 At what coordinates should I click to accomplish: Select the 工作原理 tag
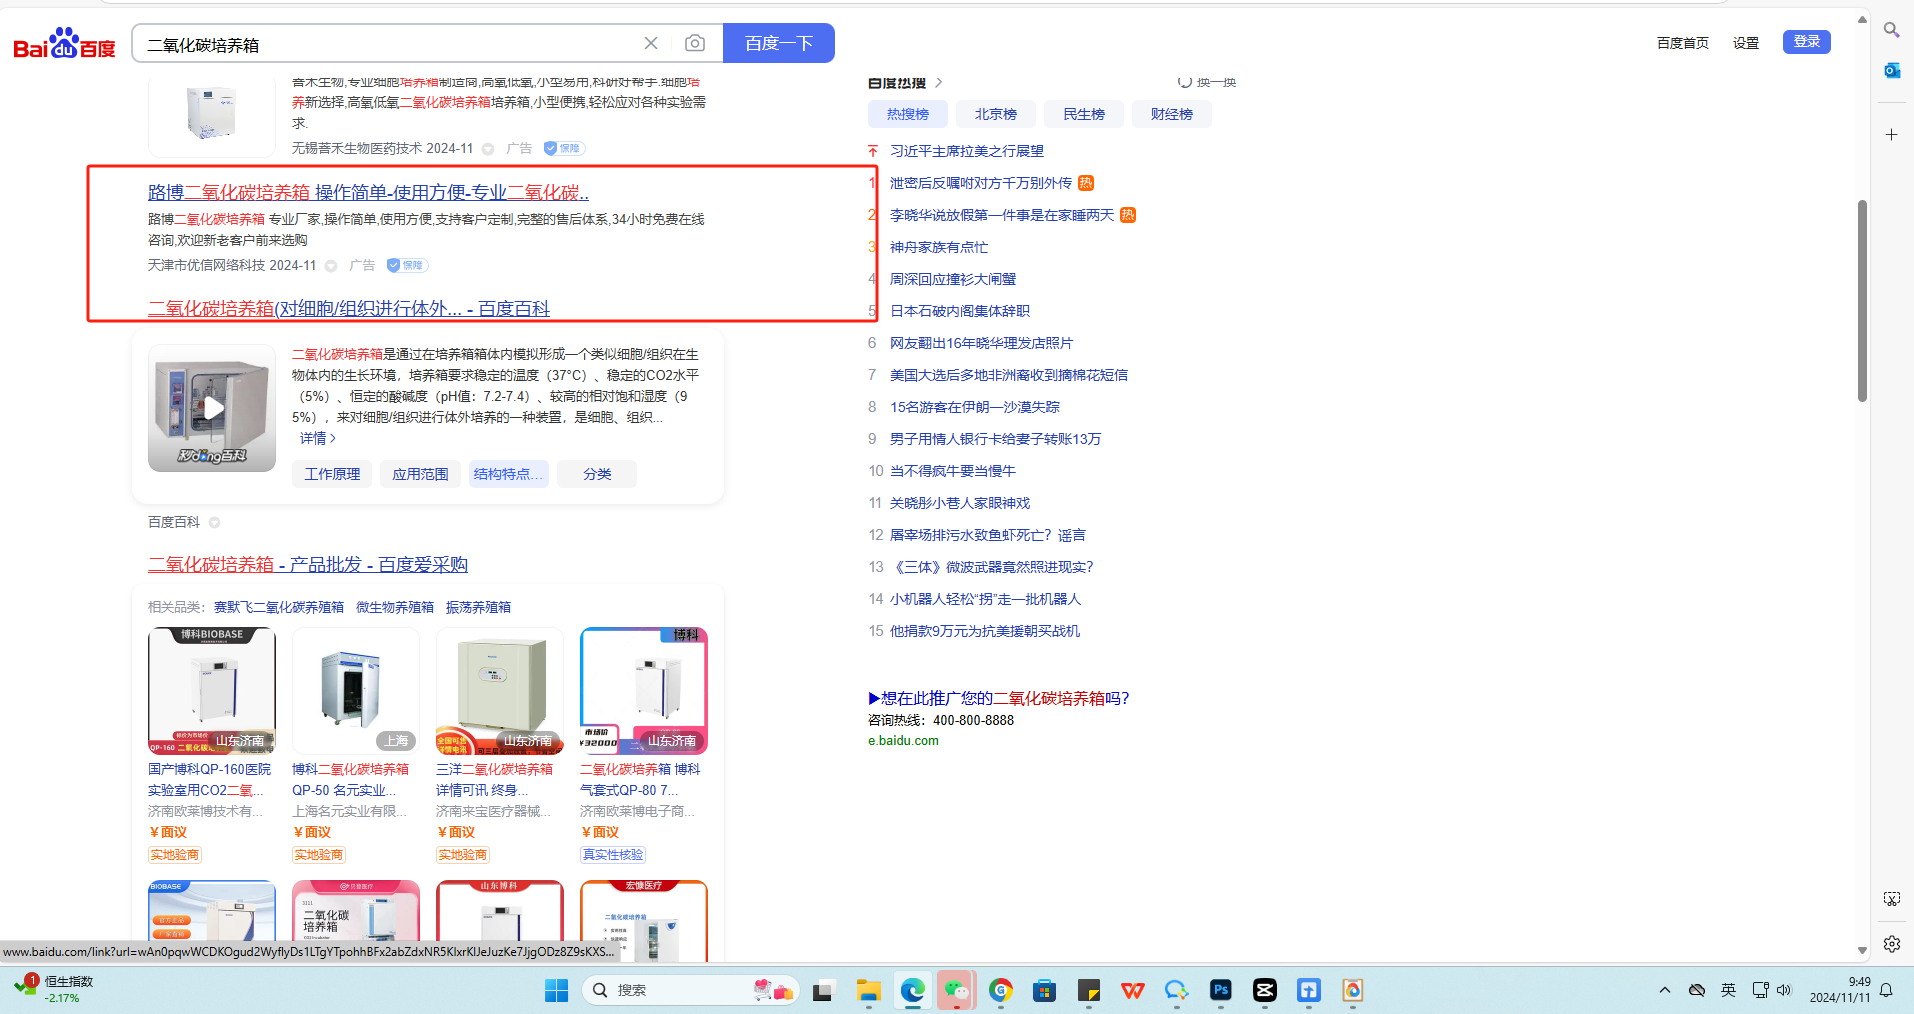click(332, 474)
